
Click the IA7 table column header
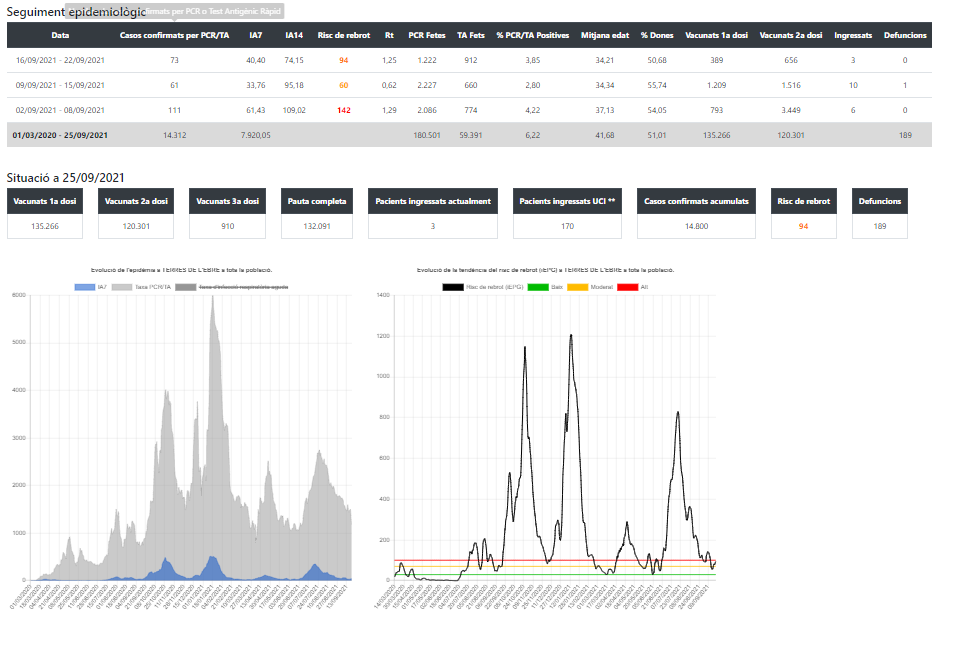(x=256, y=36)
